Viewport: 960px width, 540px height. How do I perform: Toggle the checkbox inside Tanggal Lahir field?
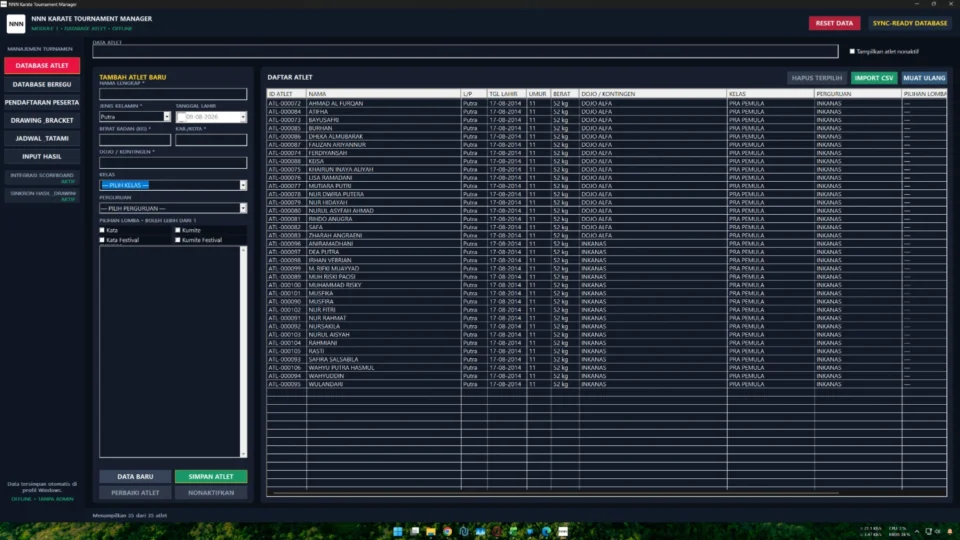[x=181, y=117]
